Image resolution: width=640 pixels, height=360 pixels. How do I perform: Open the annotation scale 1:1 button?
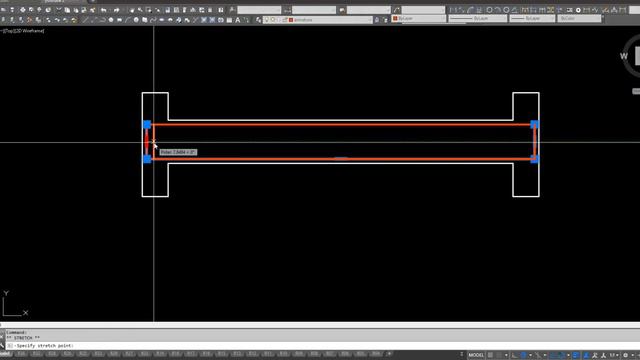point(612,355)
